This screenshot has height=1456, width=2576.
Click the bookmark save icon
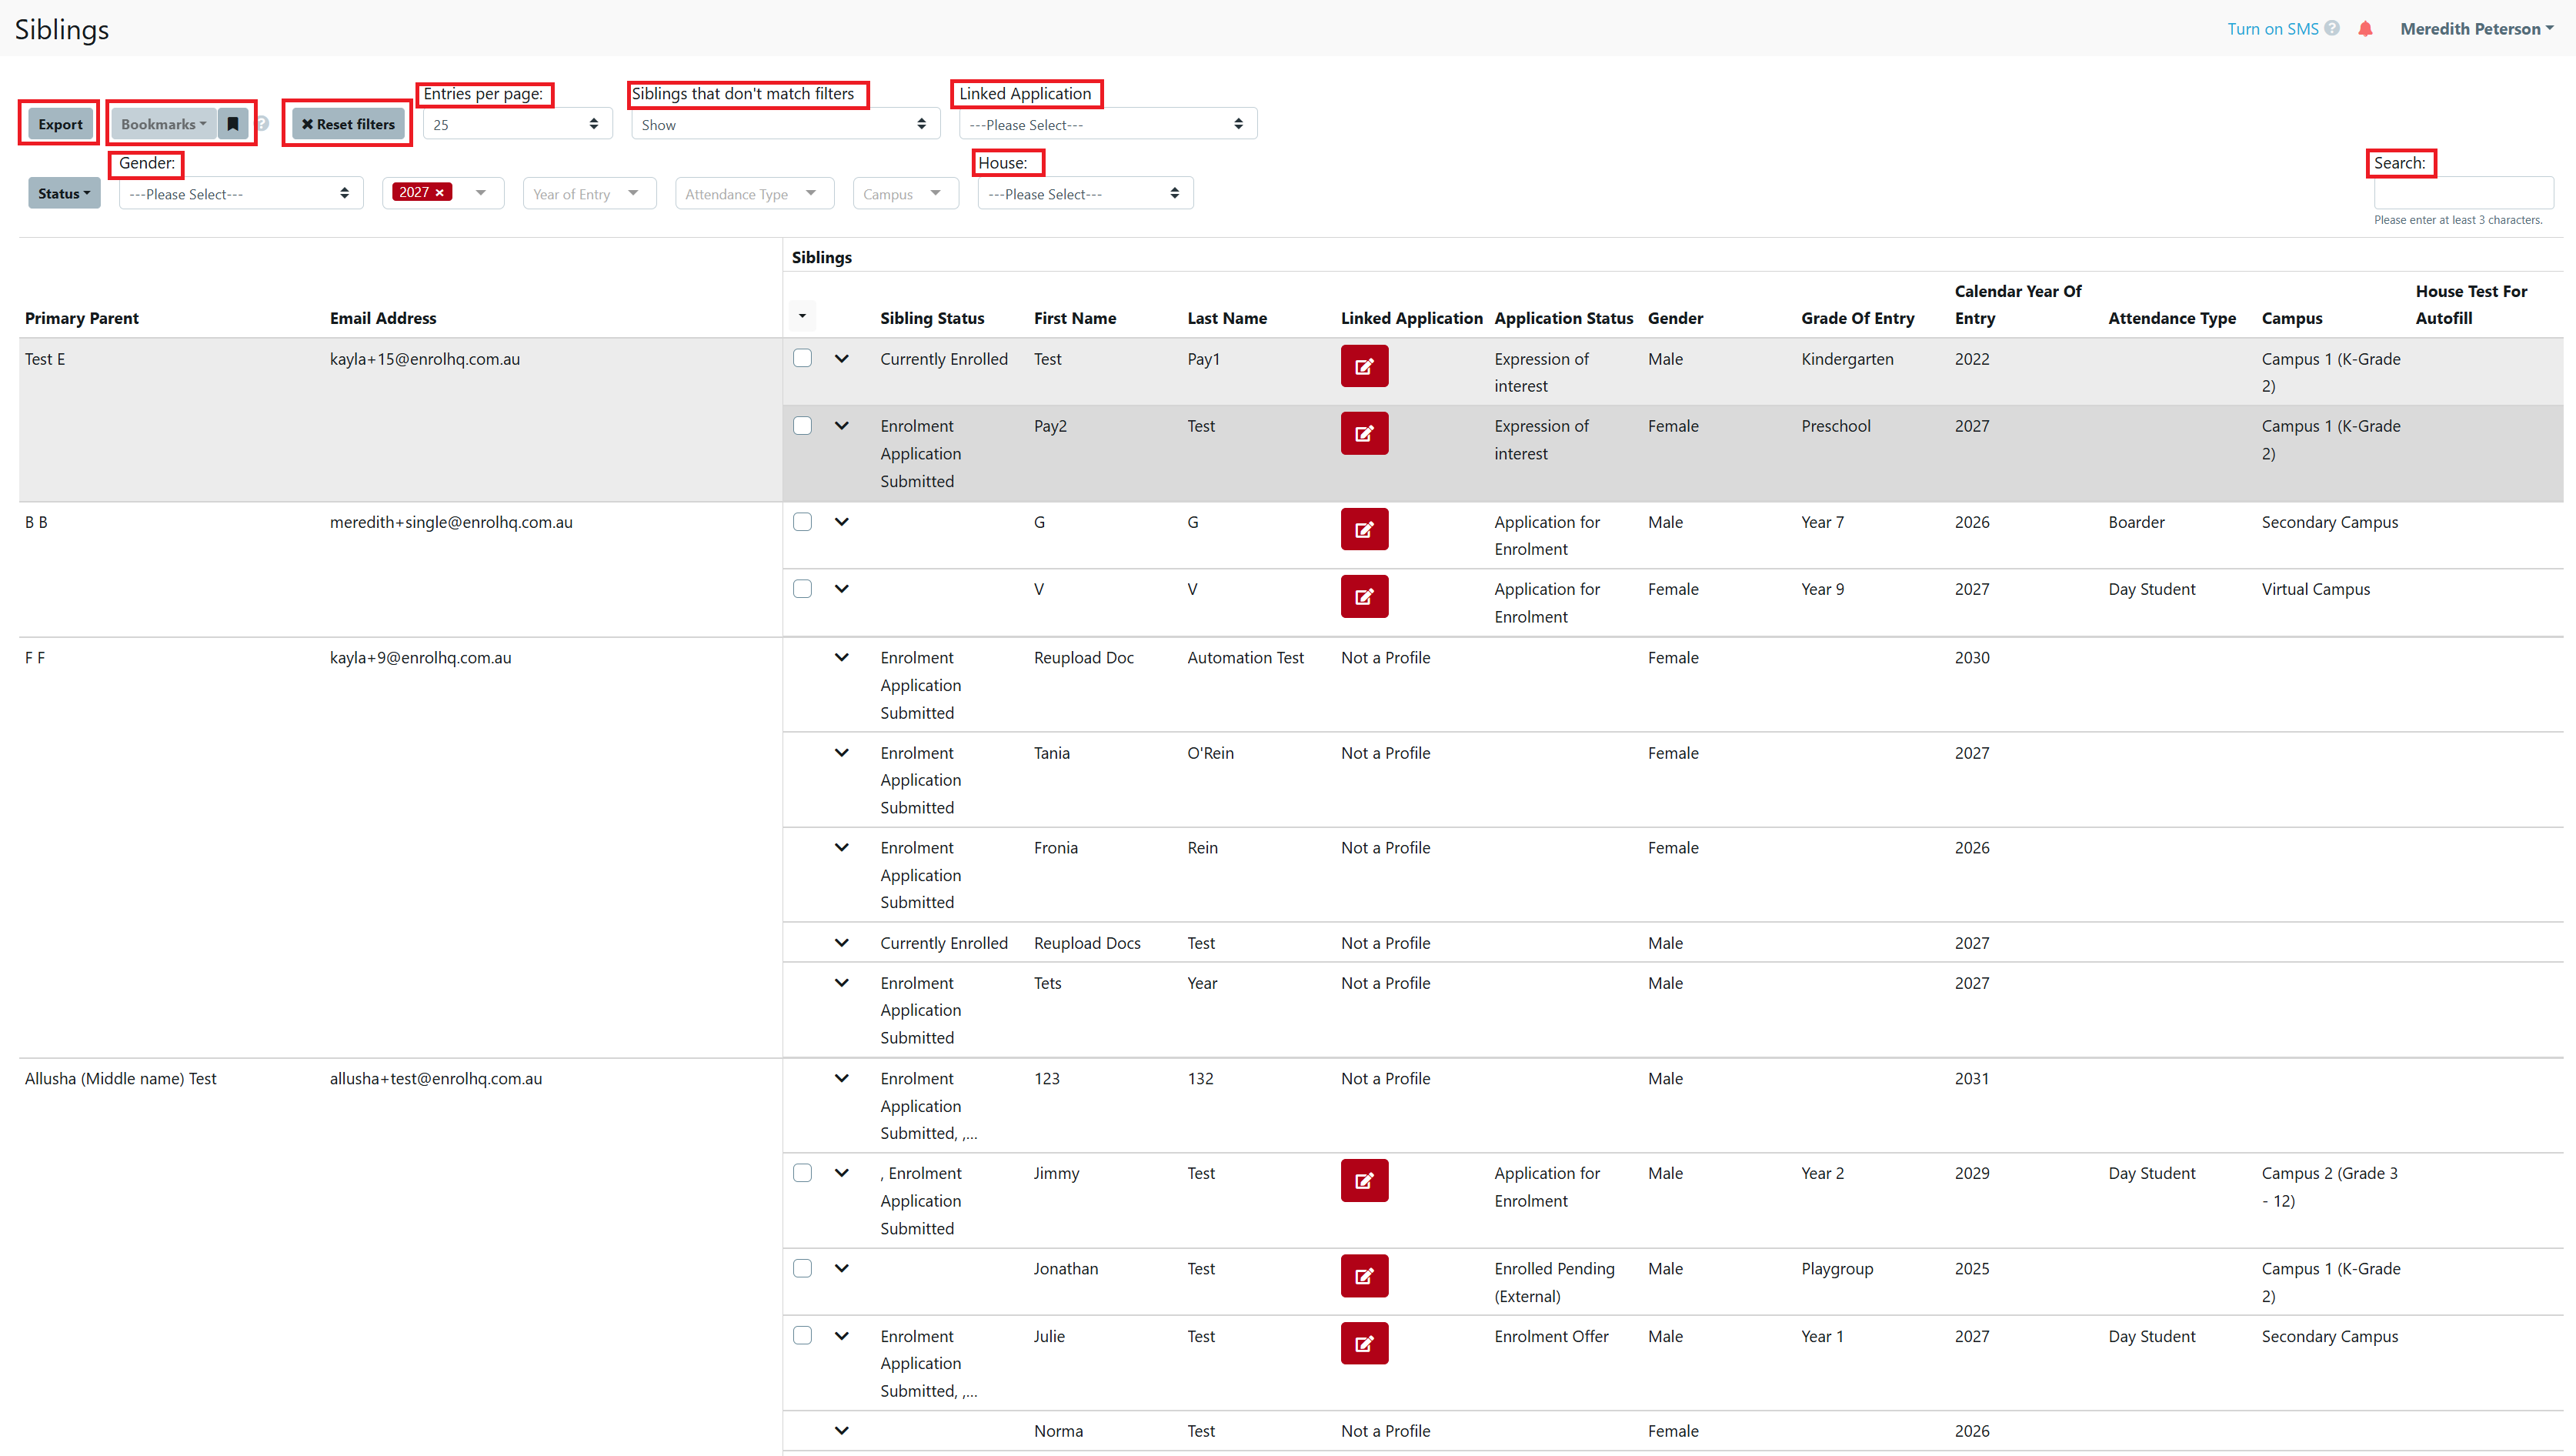coord(232,124)
